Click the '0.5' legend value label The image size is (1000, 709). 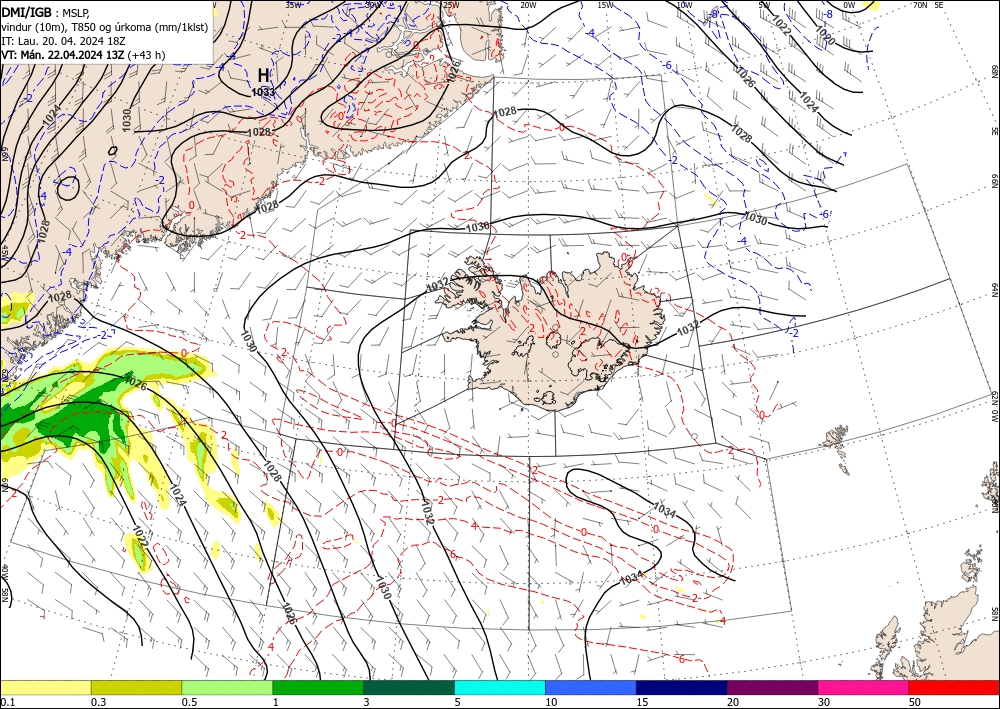coord(189,702)
